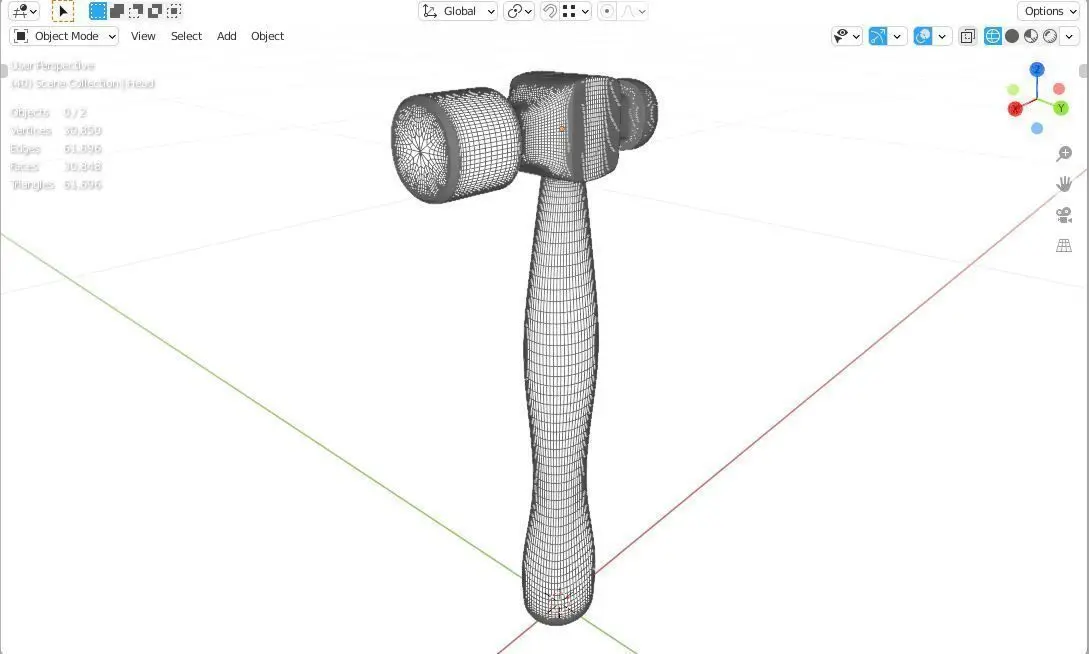Click the green Y axis gizmo
The height and width of the screenshot is (654, 1089).
[1061, 108]
